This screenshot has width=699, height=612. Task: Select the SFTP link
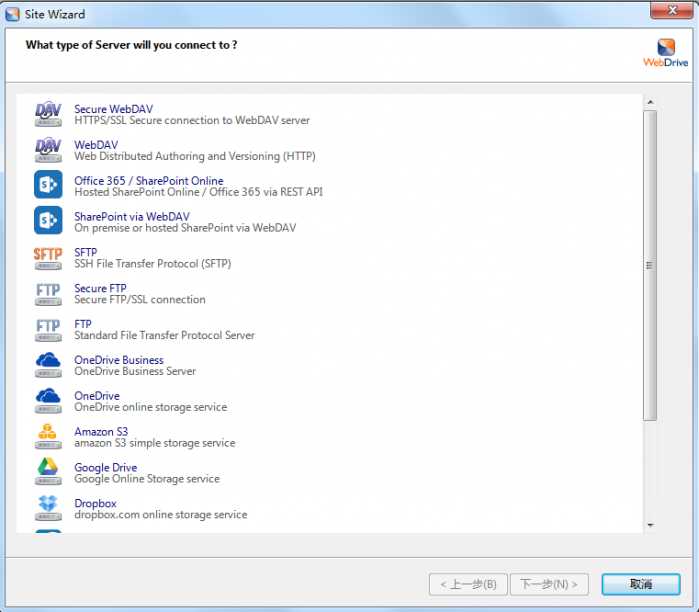click(x=85, y=252)
